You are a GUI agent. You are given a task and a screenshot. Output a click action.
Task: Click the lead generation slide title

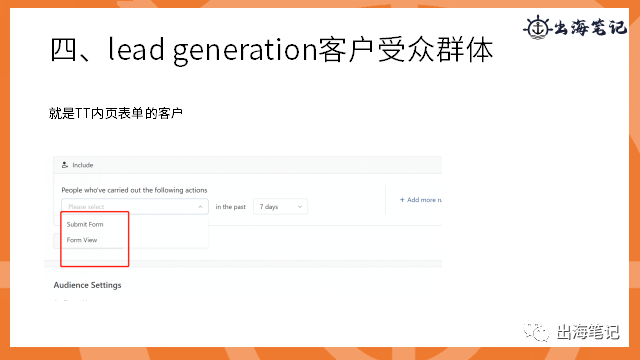[x=271, y=50]
